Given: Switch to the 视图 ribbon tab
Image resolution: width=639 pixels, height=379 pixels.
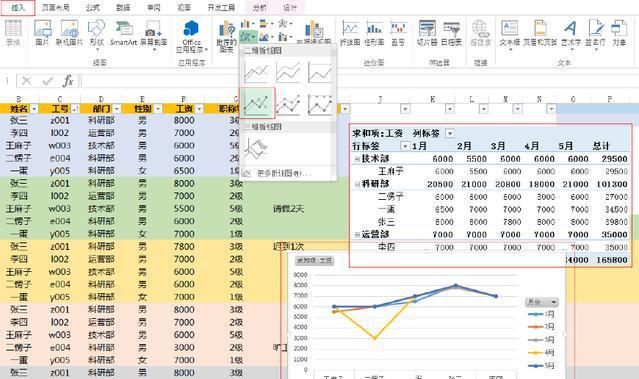Looking at the screenshot, I should pos(184,7).
